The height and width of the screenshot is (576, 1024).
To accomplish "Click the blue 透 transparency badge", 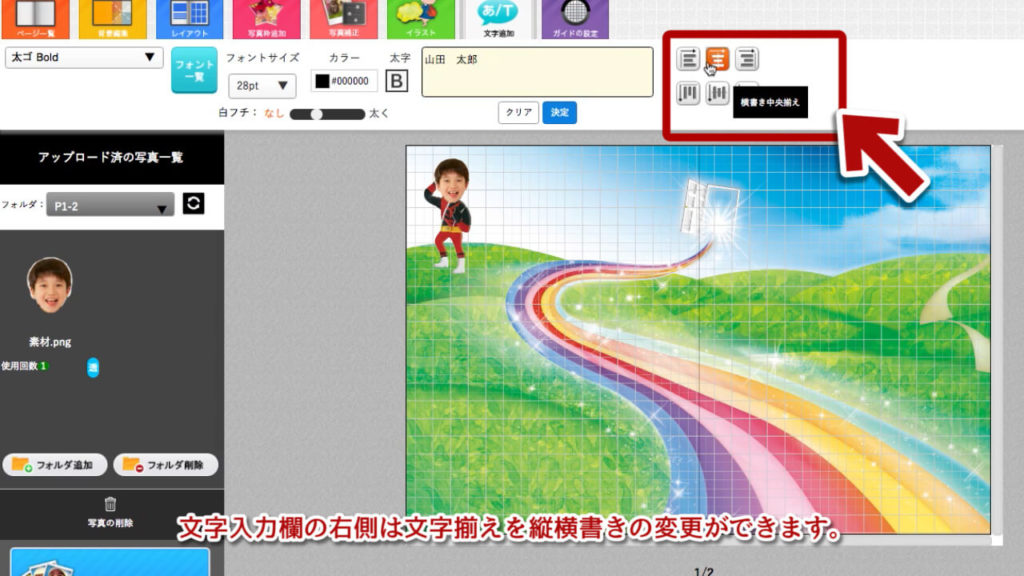I will (93, 368).
